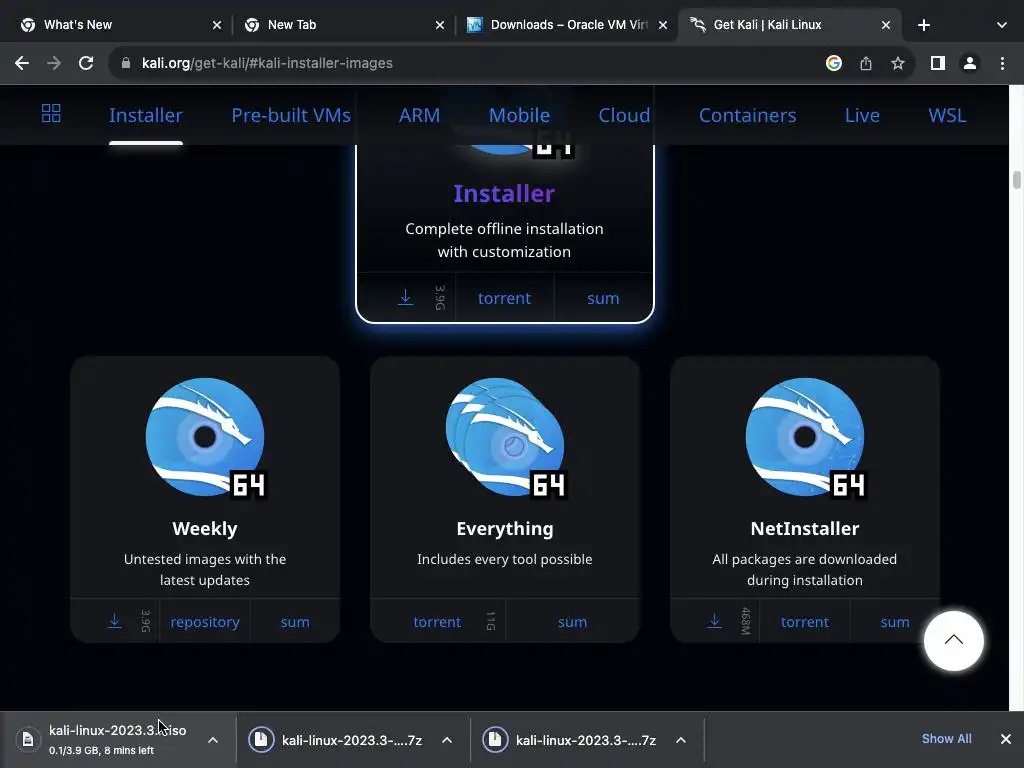Viewport: 1024px width, 768px height.
Task: Go to the Mobile section
Action: click(x=519, y=116)
